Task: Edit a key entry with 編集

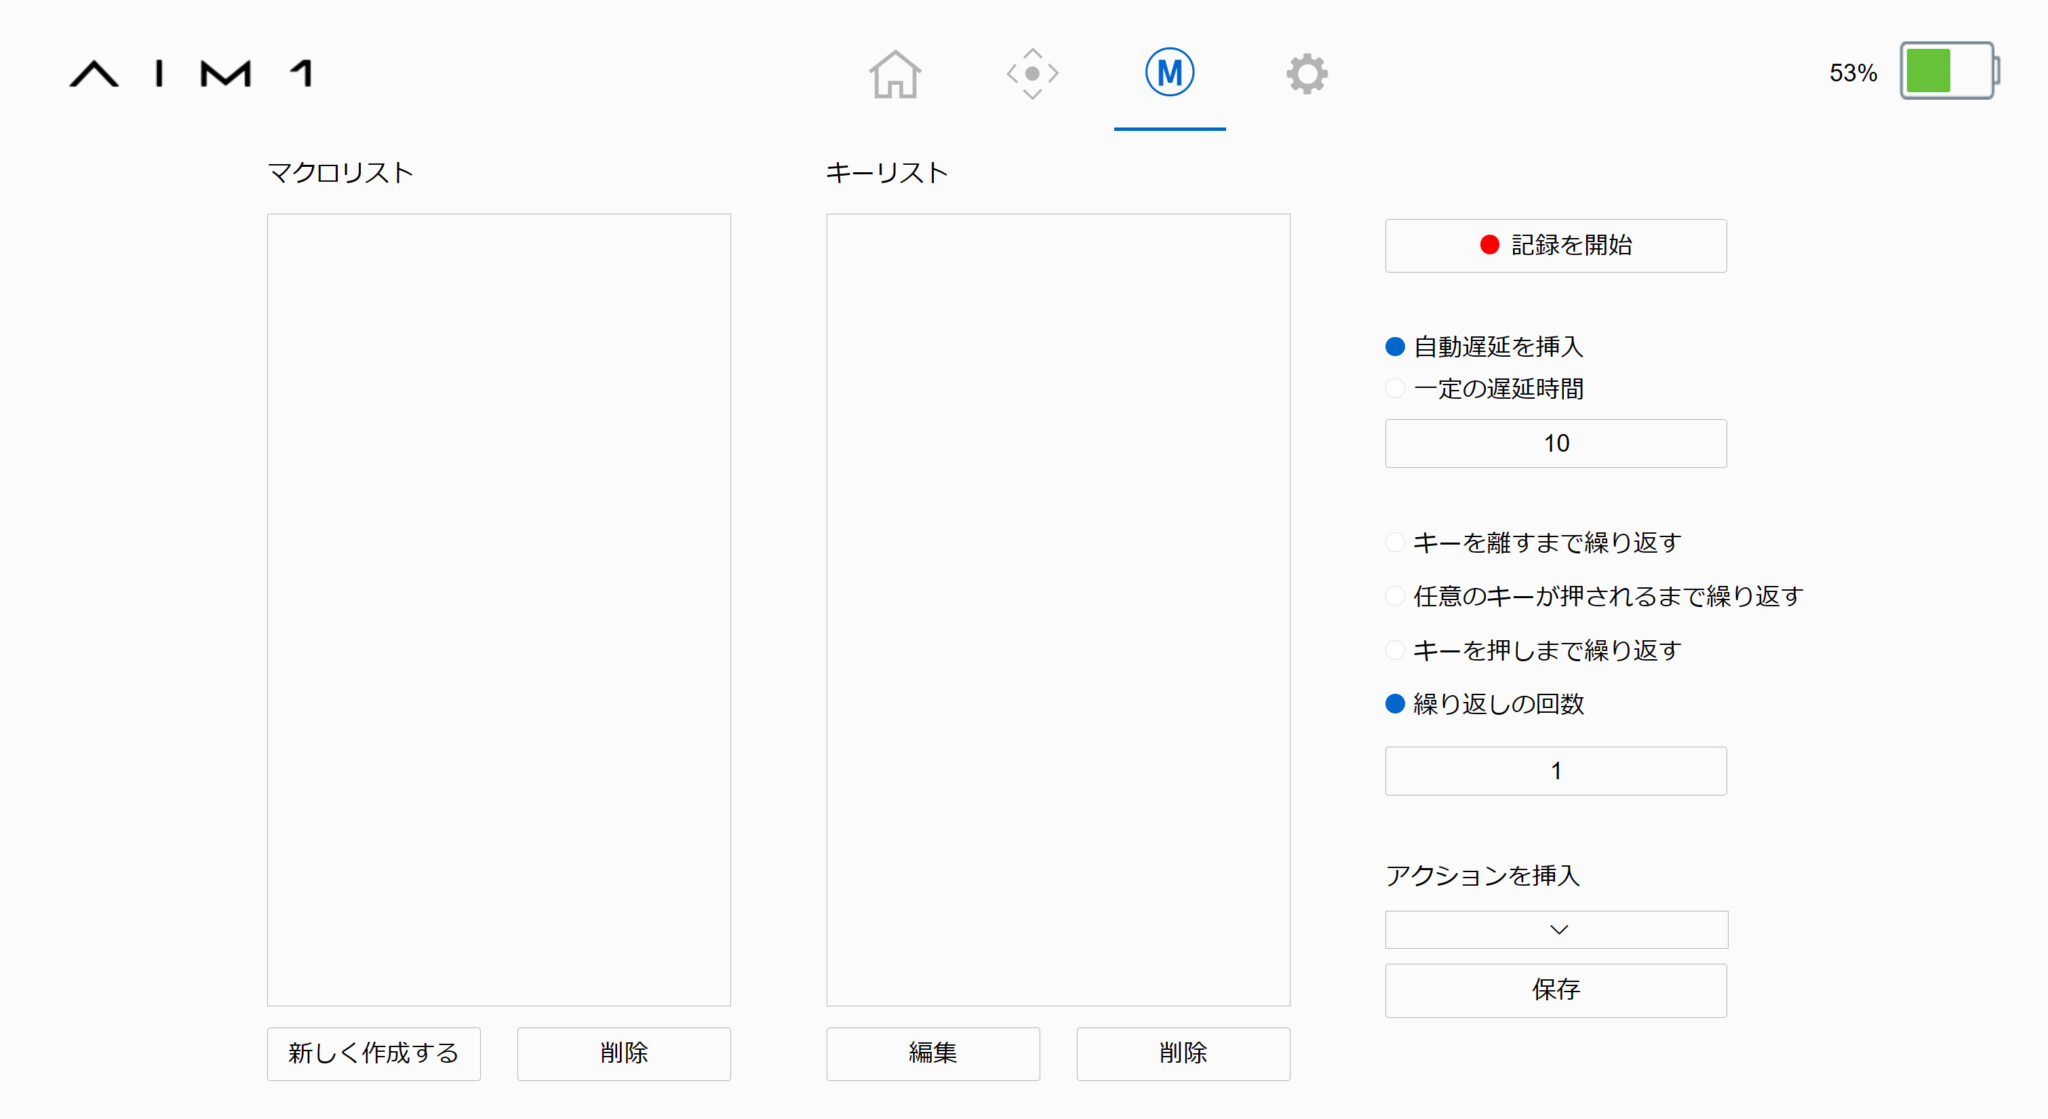Action: pos(932,1053)
